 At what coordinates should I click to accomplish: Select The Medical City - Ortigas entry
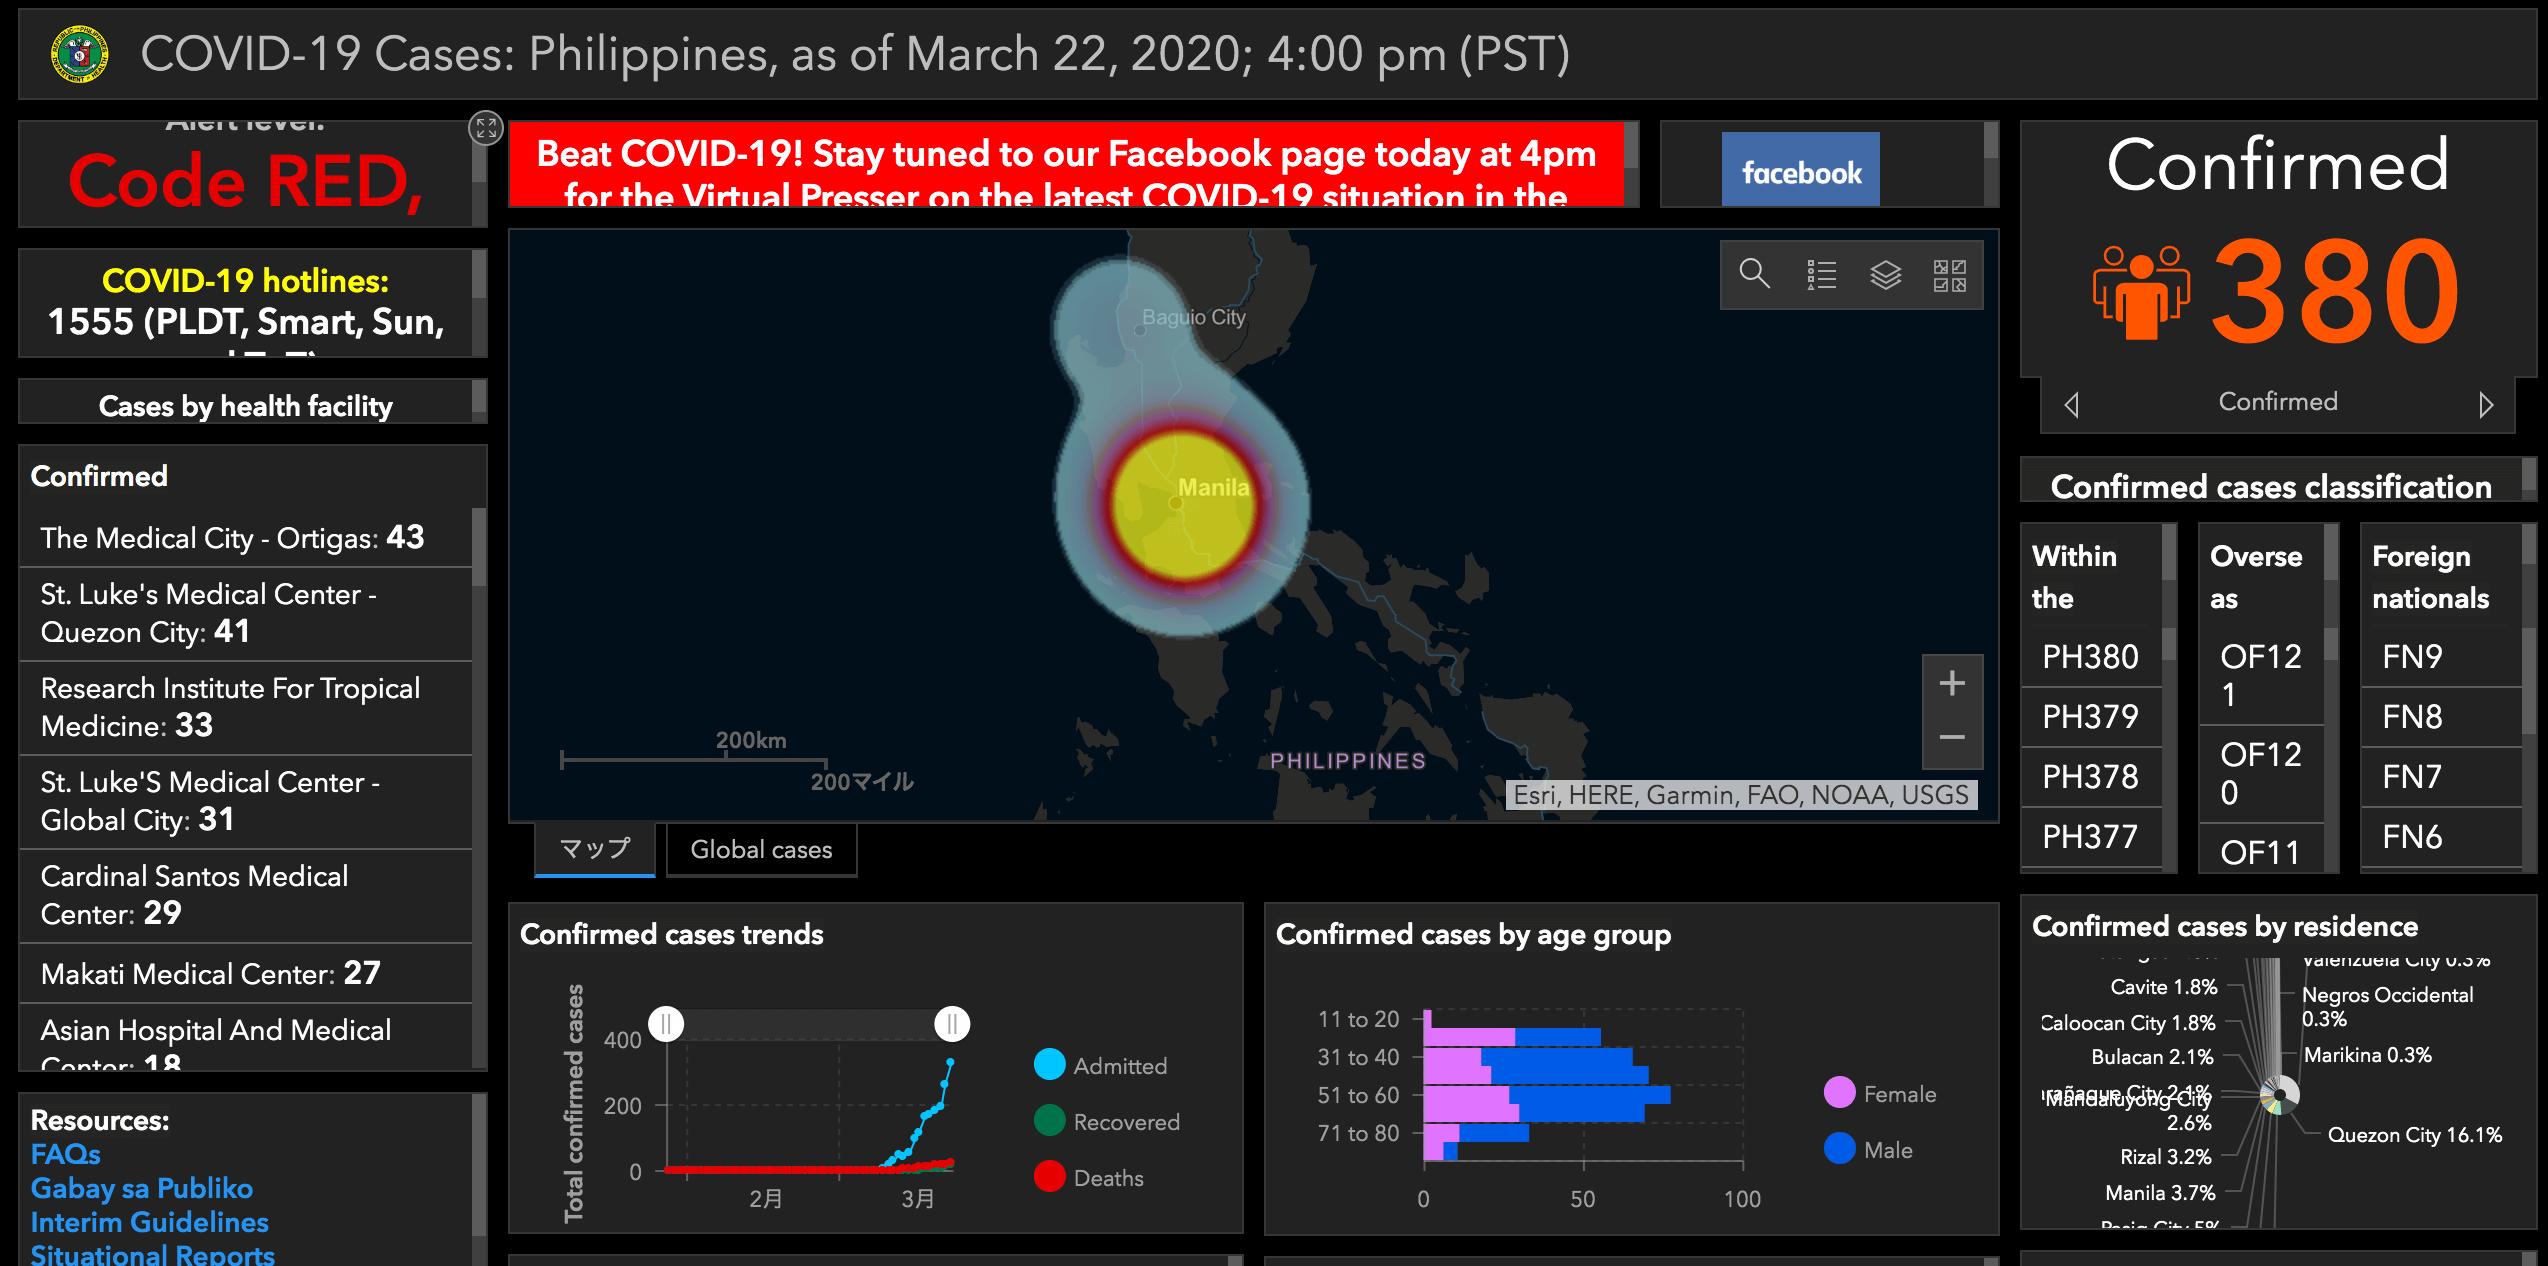pyautogui.click(x=232, y=538)
